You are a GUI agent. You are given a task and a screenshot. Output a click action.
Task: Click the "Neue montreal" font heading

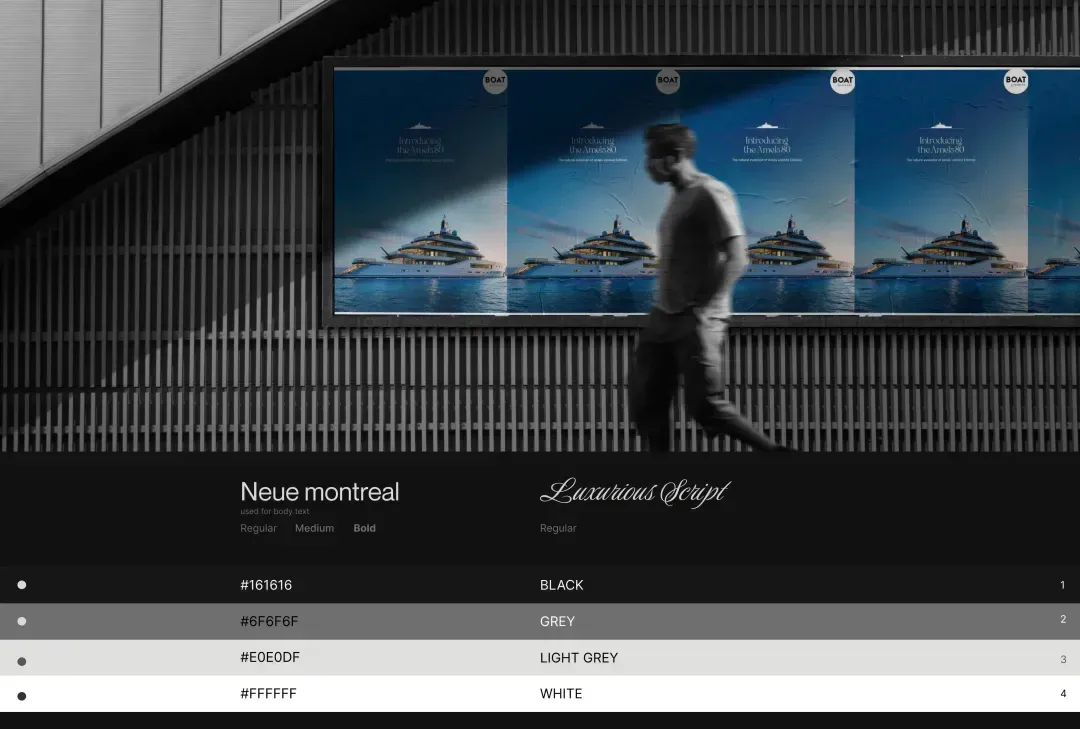pyautogui.click(x=320, y=492)
